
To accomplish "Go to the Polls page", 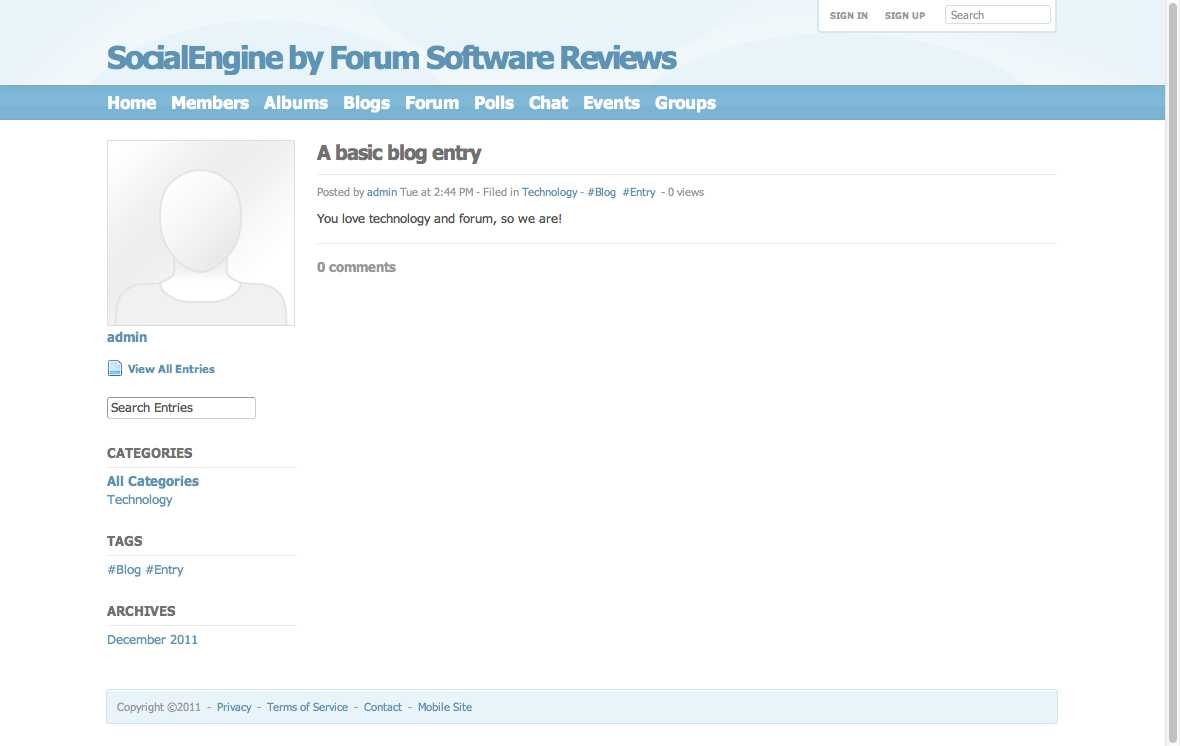I will point(494,103).
